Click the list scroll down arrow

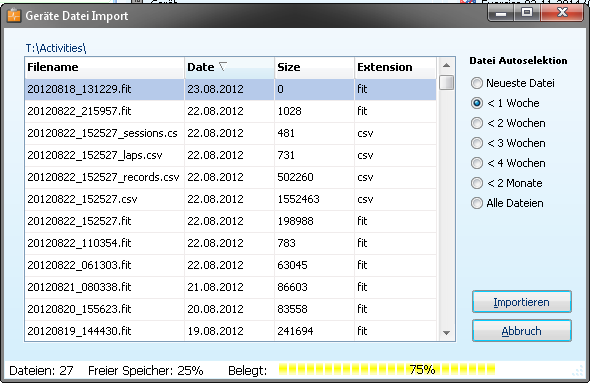point(446,333)
